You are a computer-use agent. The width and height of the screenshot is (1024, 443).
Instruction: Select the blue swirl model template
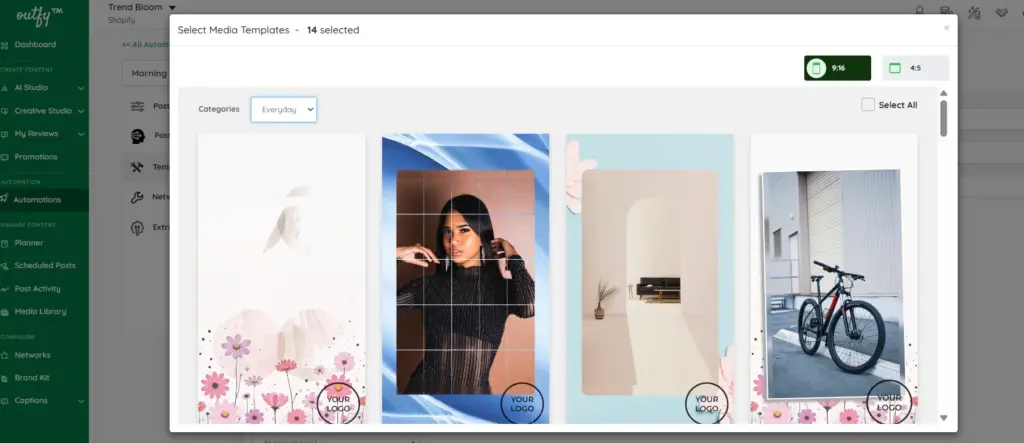(466, 279)
